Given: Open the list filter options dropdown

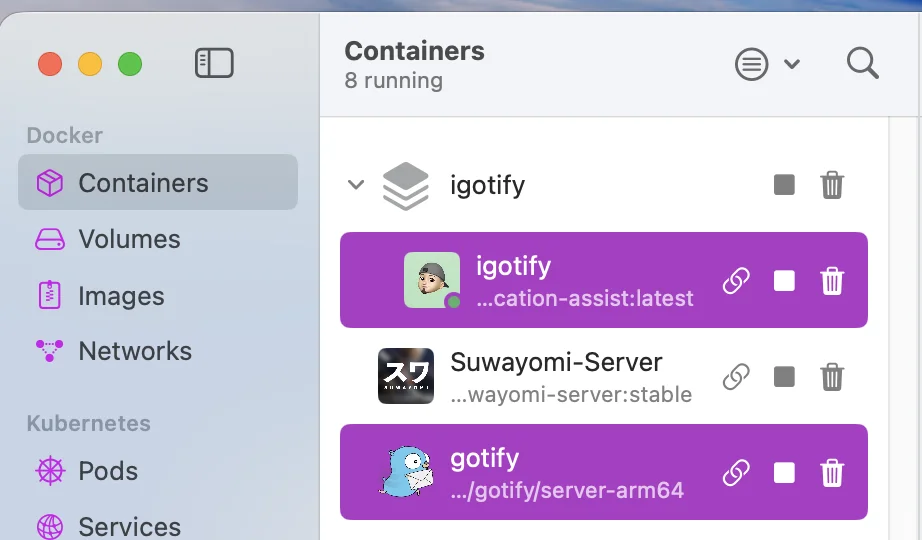Looking at the screenshot, I should 767,65.
